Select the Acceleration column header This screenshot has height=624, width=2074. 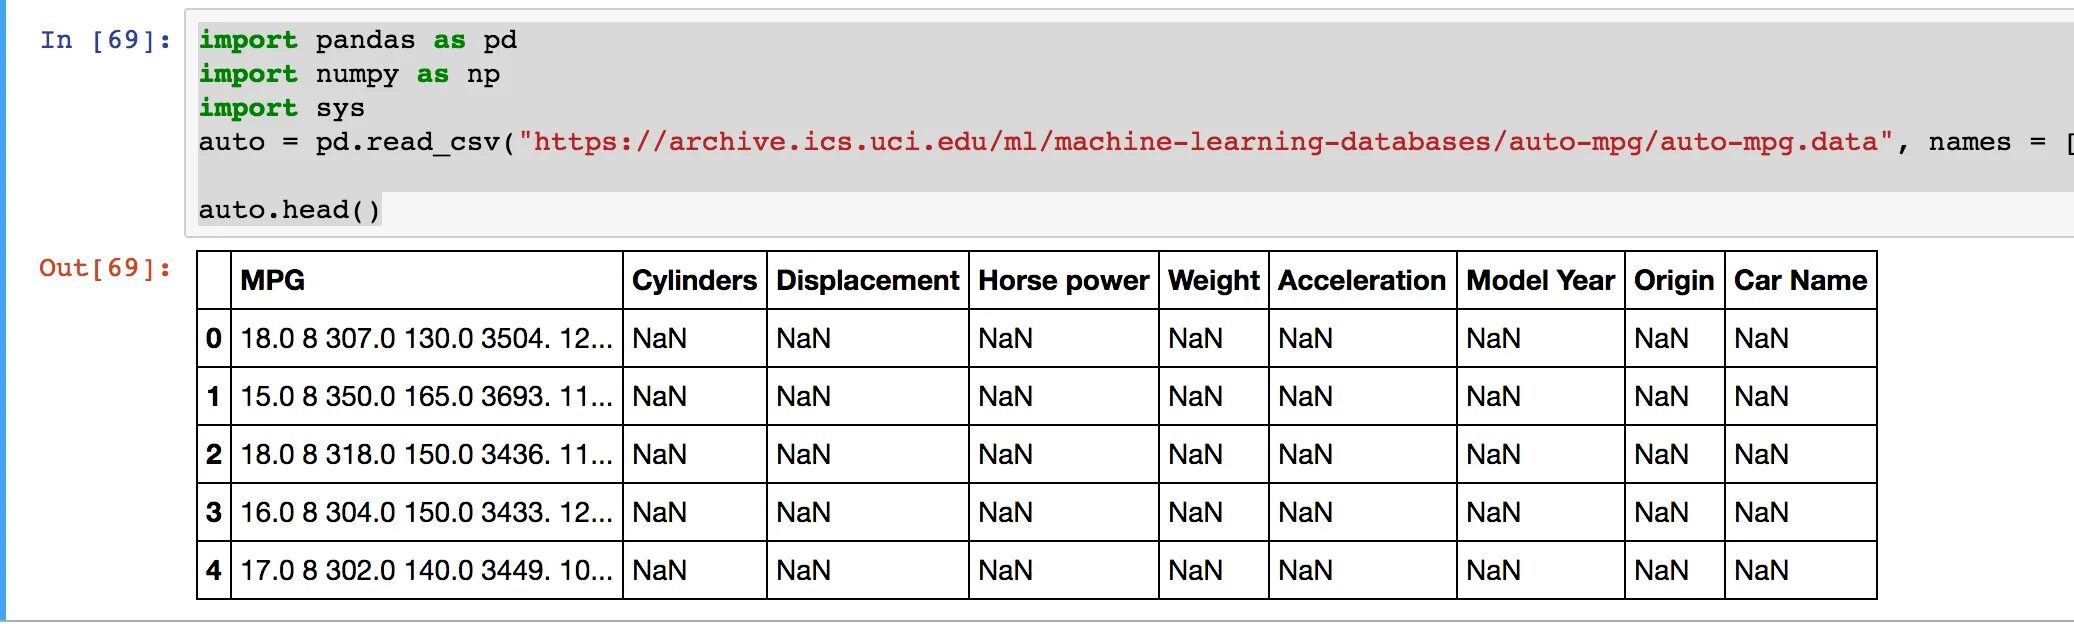[x=1361, y=281]
